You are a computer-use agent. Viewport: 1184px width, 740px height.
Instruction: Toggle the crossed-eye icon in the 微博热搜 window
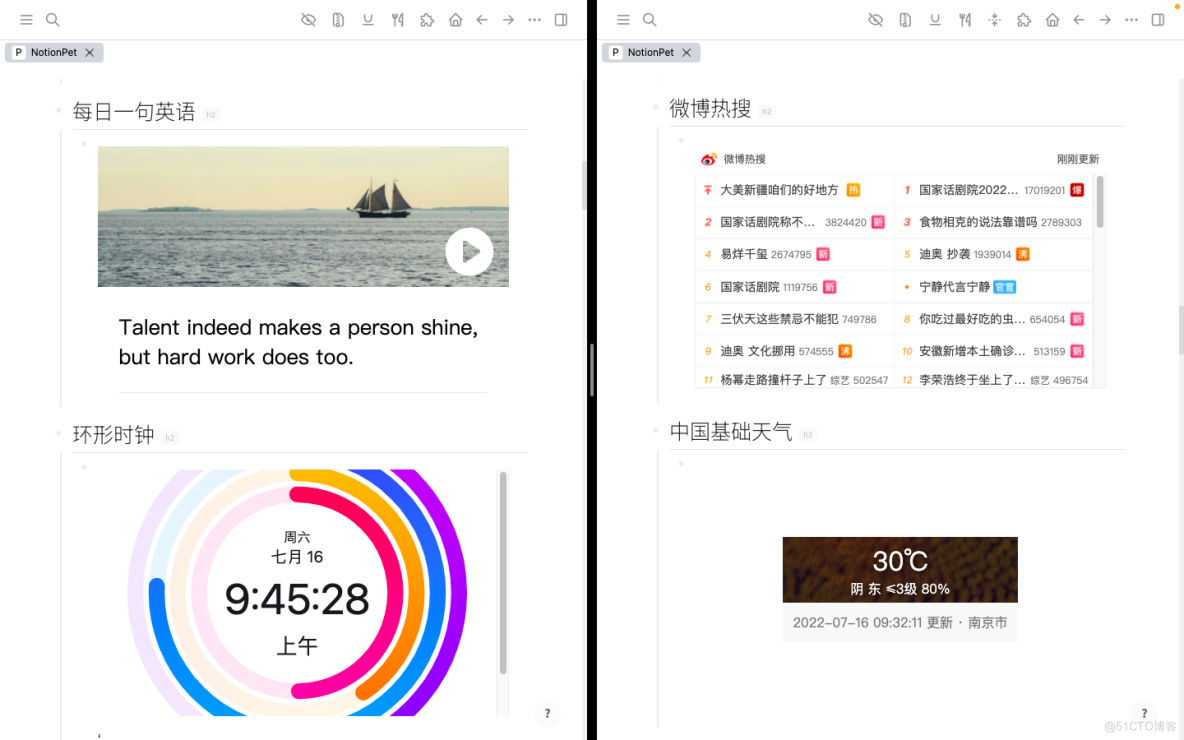[x=875, y=20]
